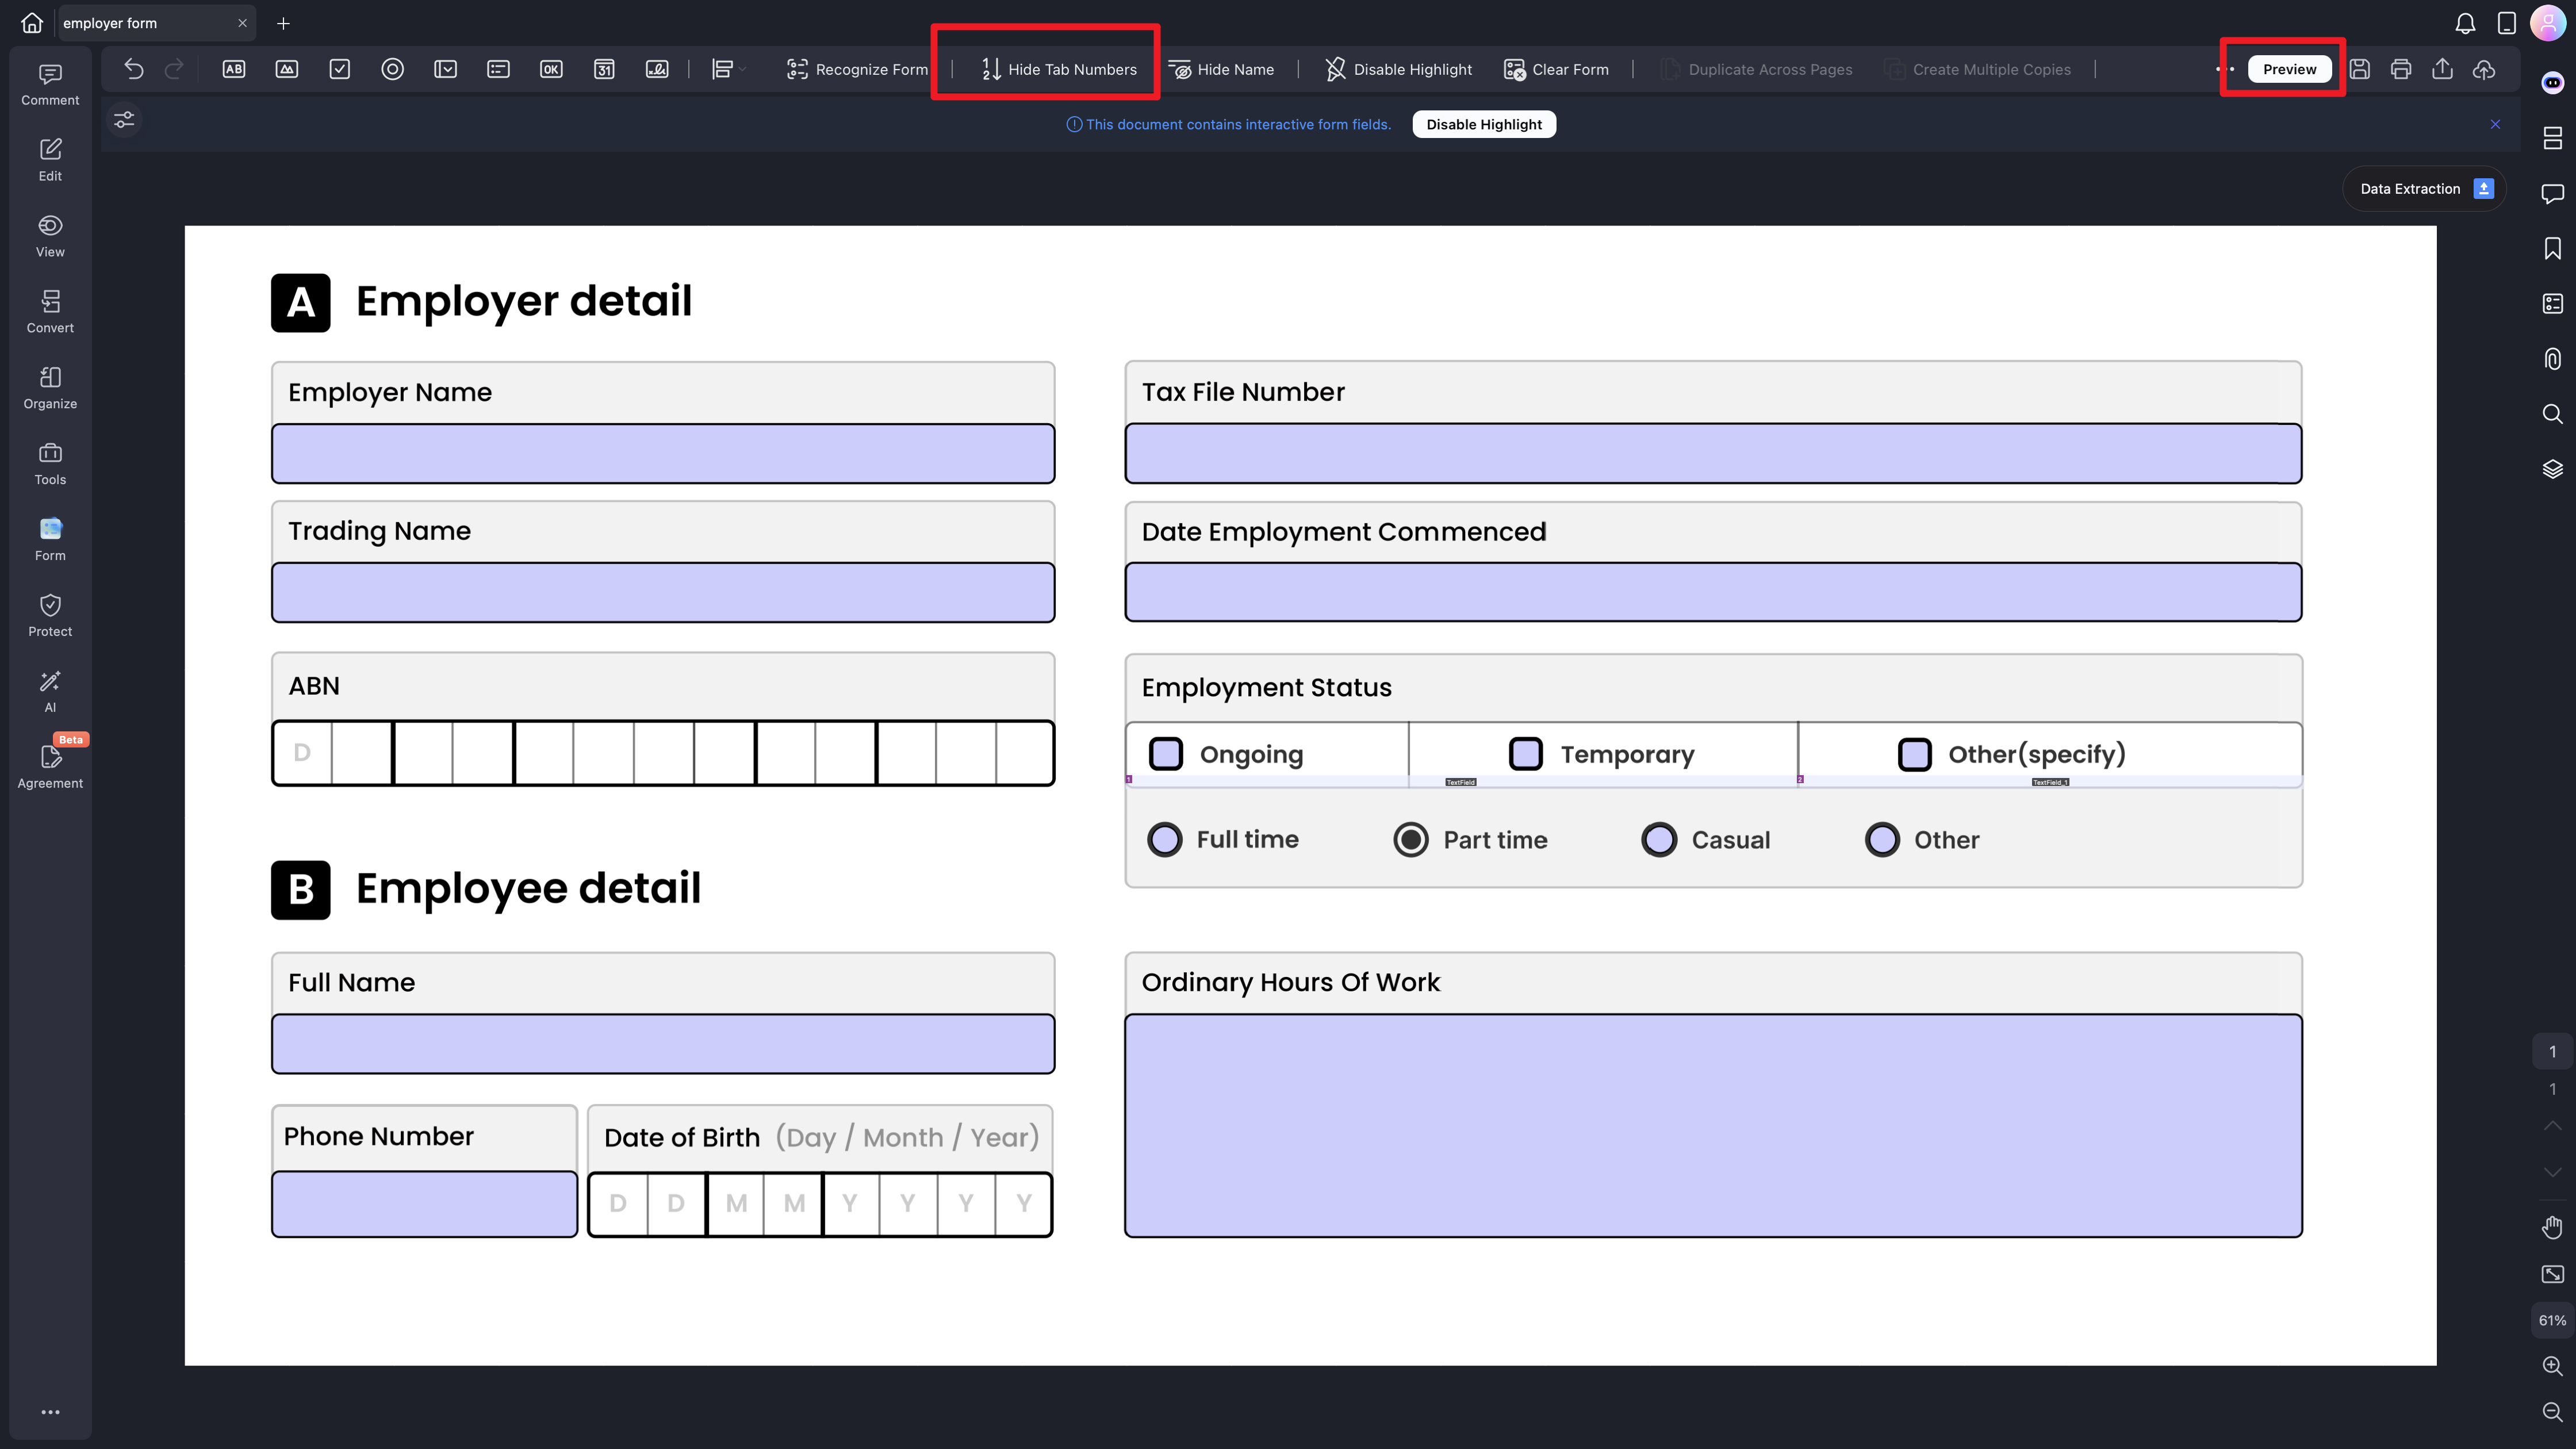The image size is (2576, 1449).
Task: Click the Share upload icon
Action: click(x=2443, y=69)
